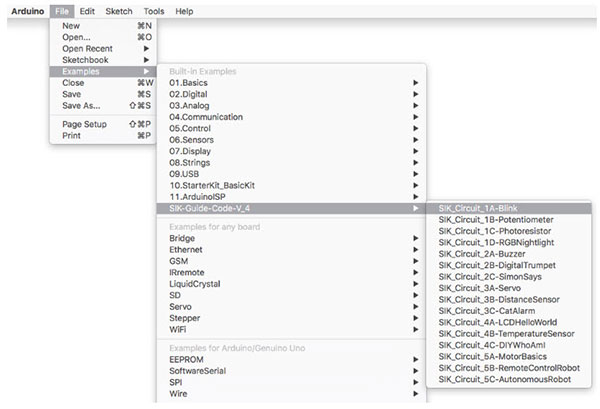Expand the 06.Sensors examples

pos(291,140)
